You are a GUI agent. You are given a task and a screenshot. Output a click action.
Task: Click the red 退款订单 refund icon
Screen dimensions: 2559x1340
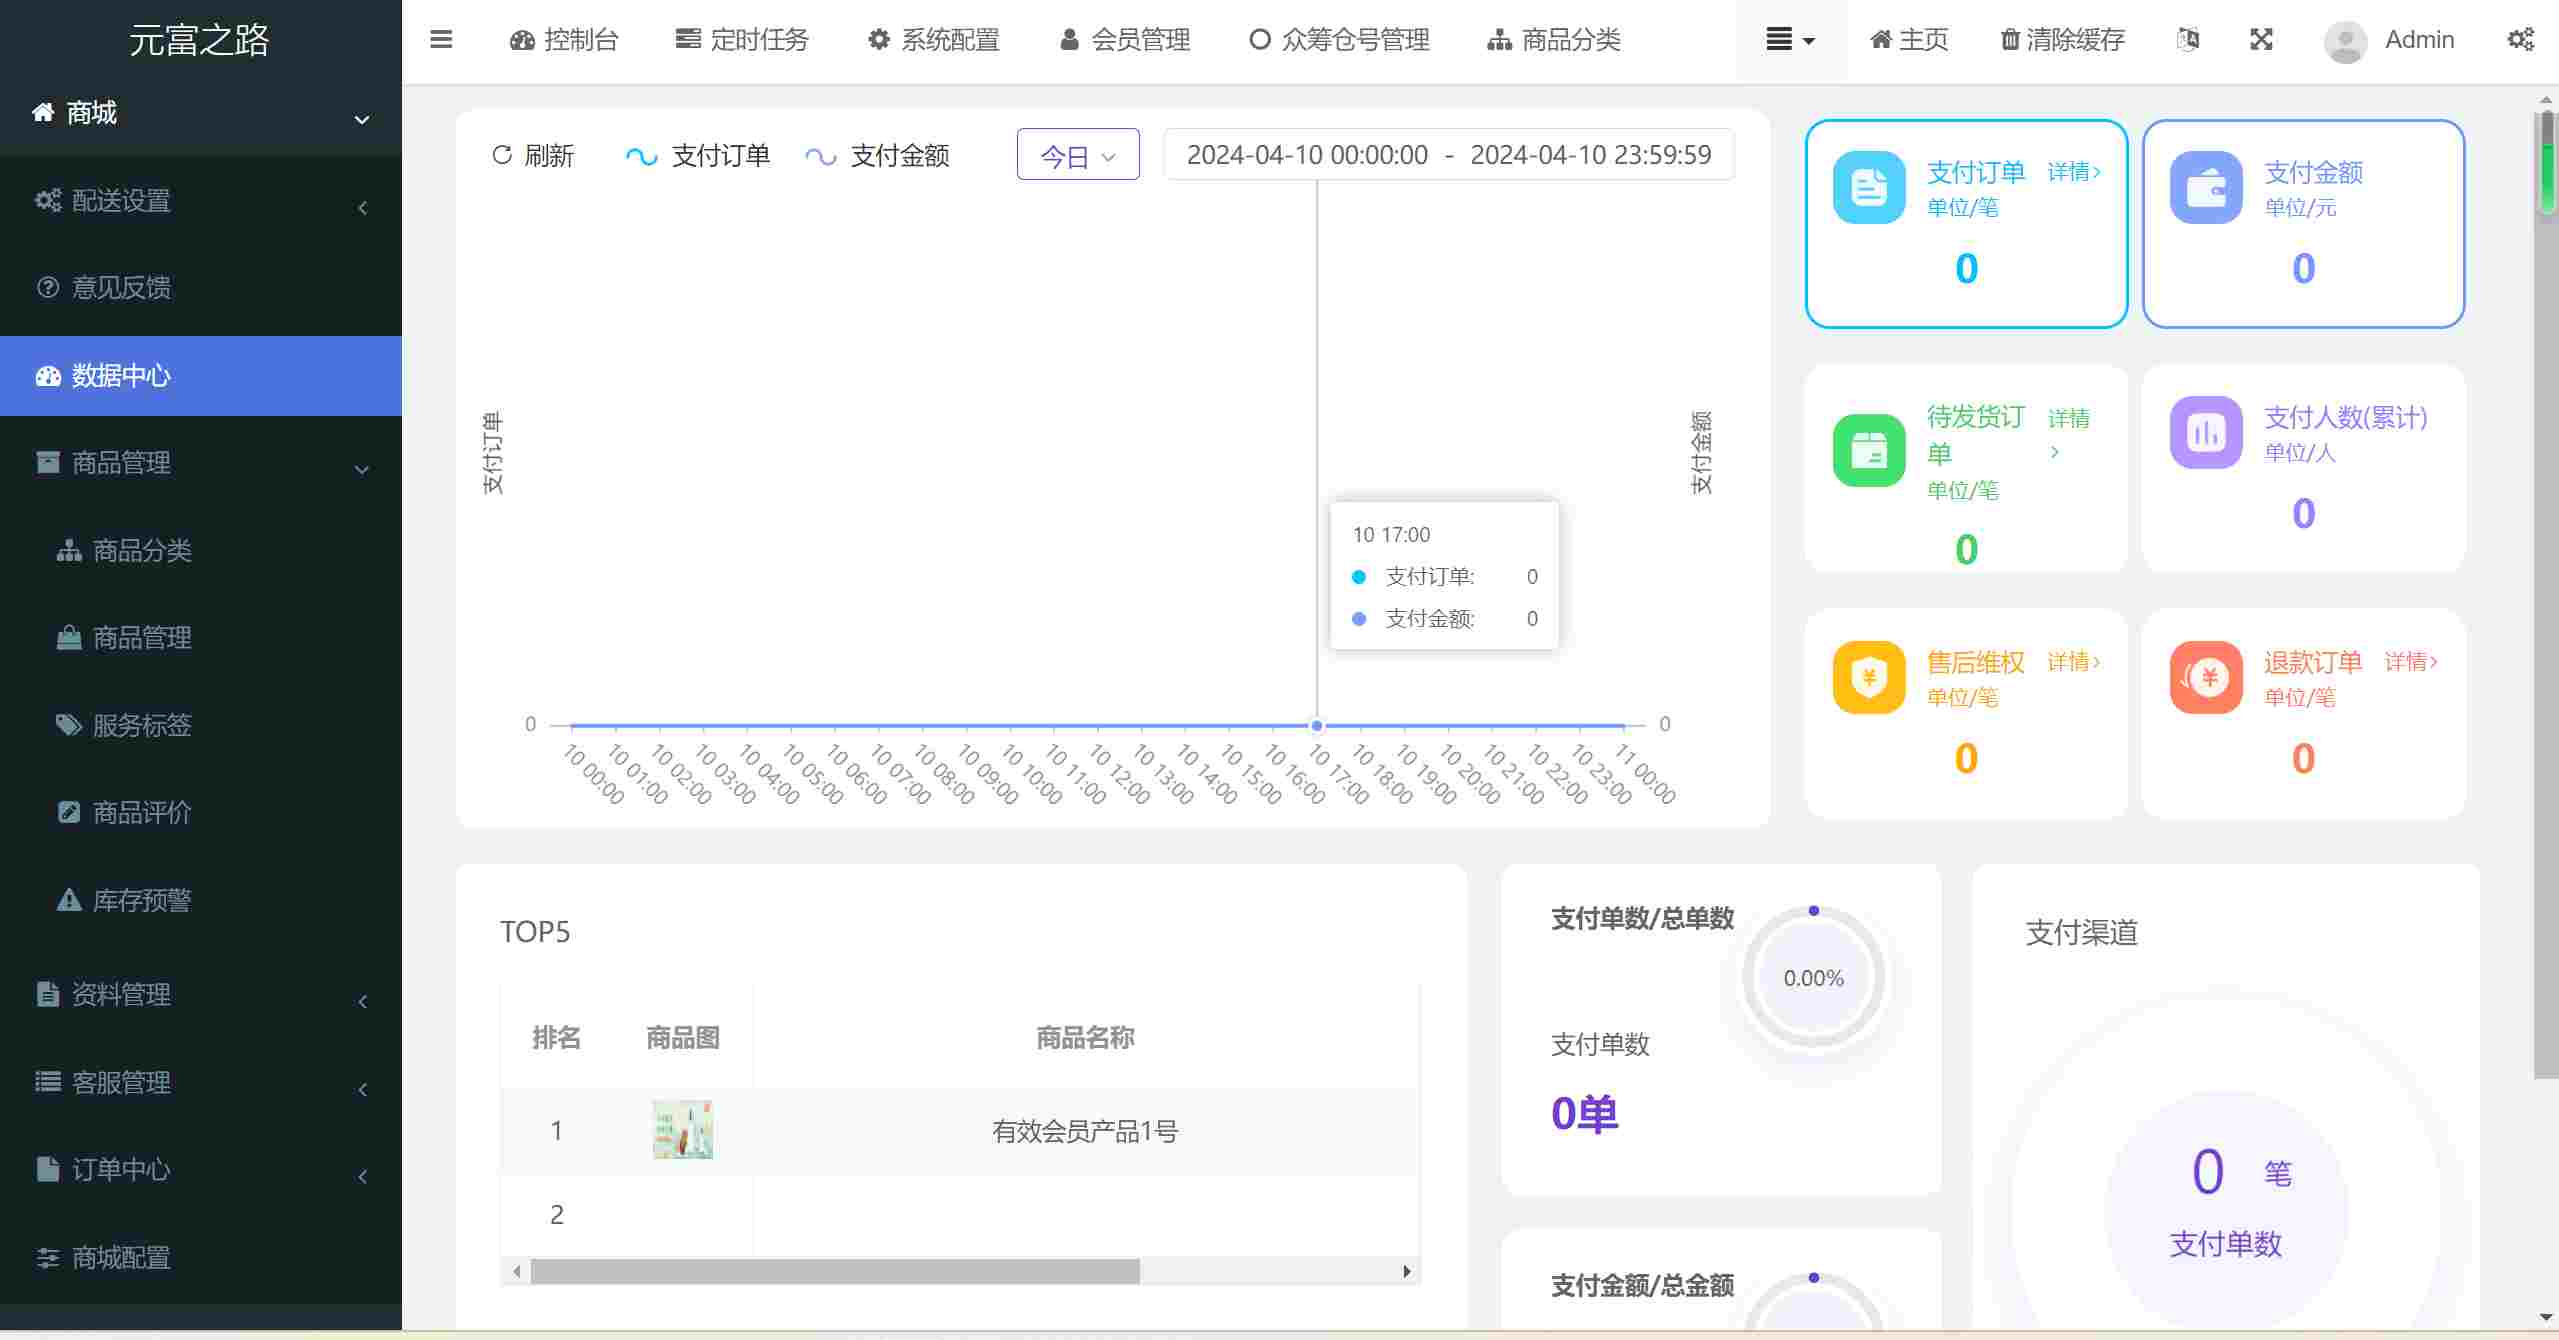pos(2205,677)
